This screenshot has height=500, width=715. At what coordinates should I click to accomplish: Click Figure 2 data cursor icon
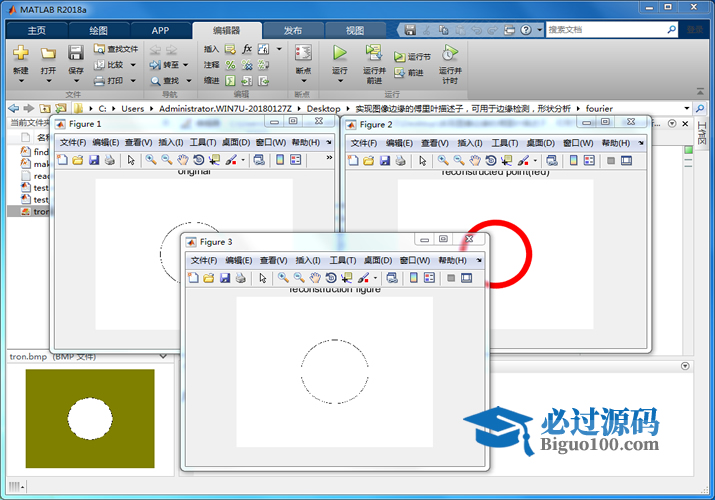(x=507, y=160)
